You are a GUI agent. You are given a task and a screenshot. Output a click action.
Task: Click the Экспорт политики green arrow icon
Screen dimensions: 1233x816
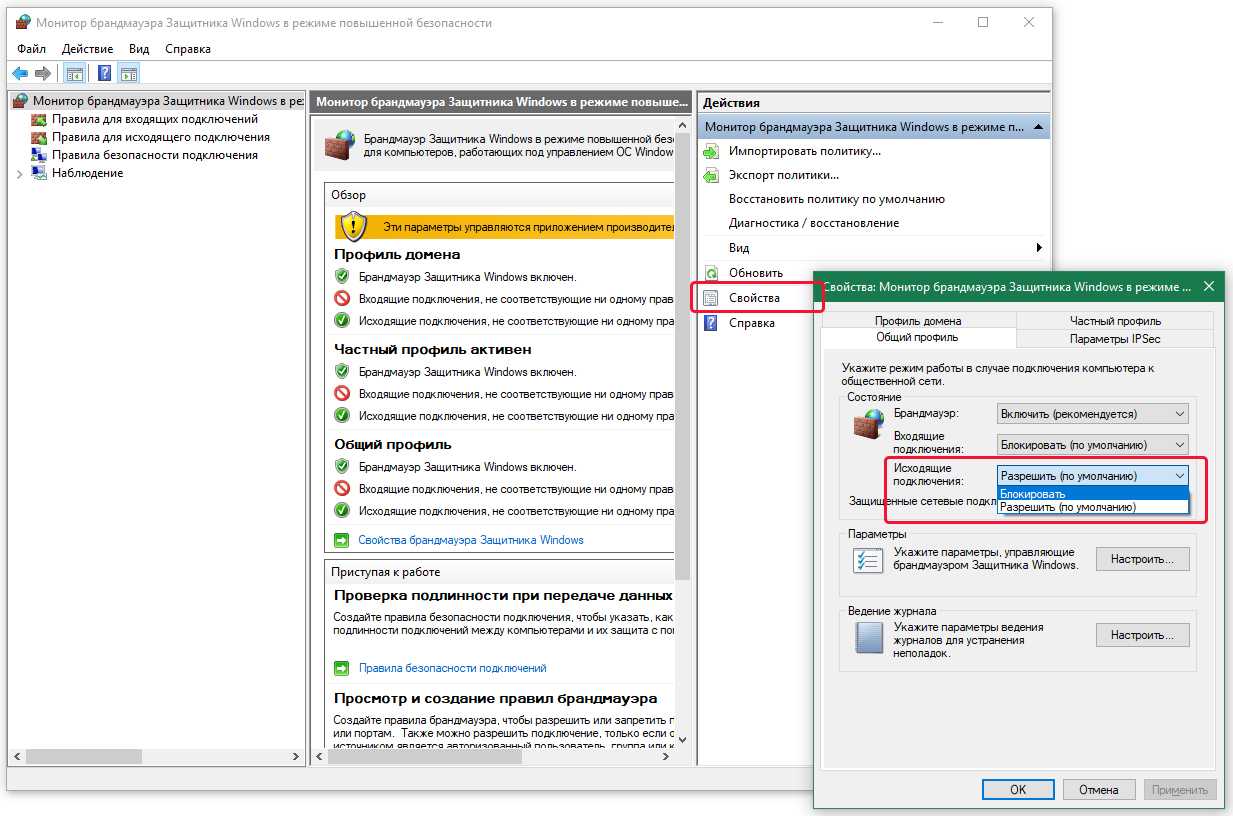711,175
